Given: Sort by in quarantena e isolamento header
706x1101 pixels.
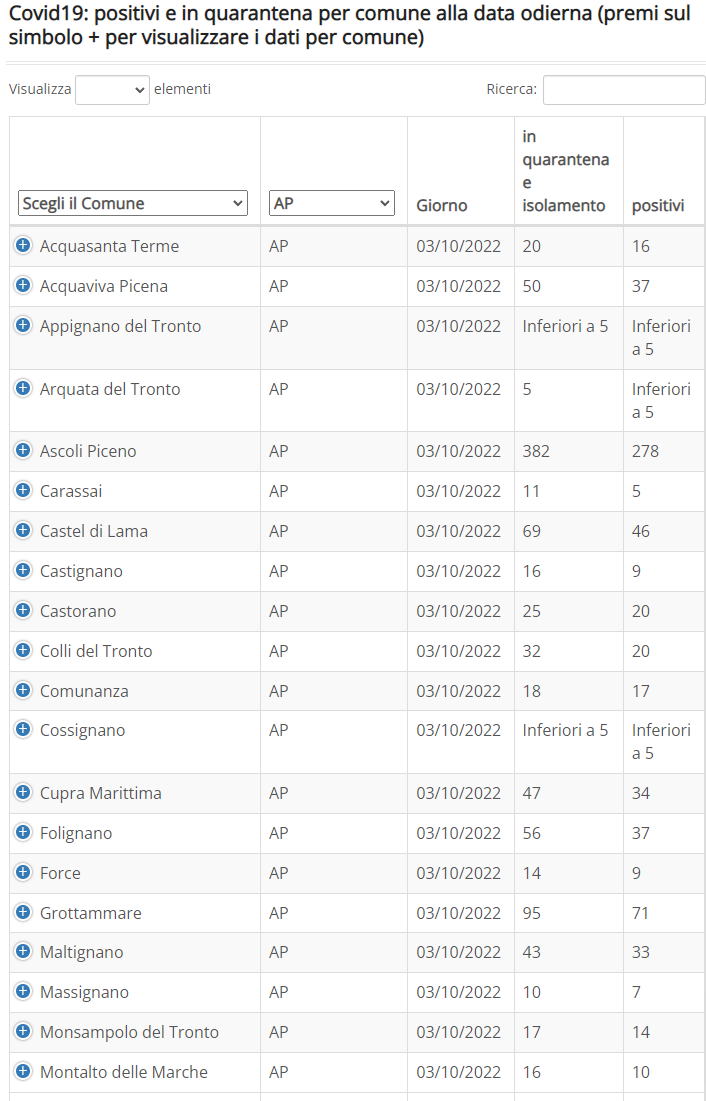Looking at the screenshot, I should point(566,171).
